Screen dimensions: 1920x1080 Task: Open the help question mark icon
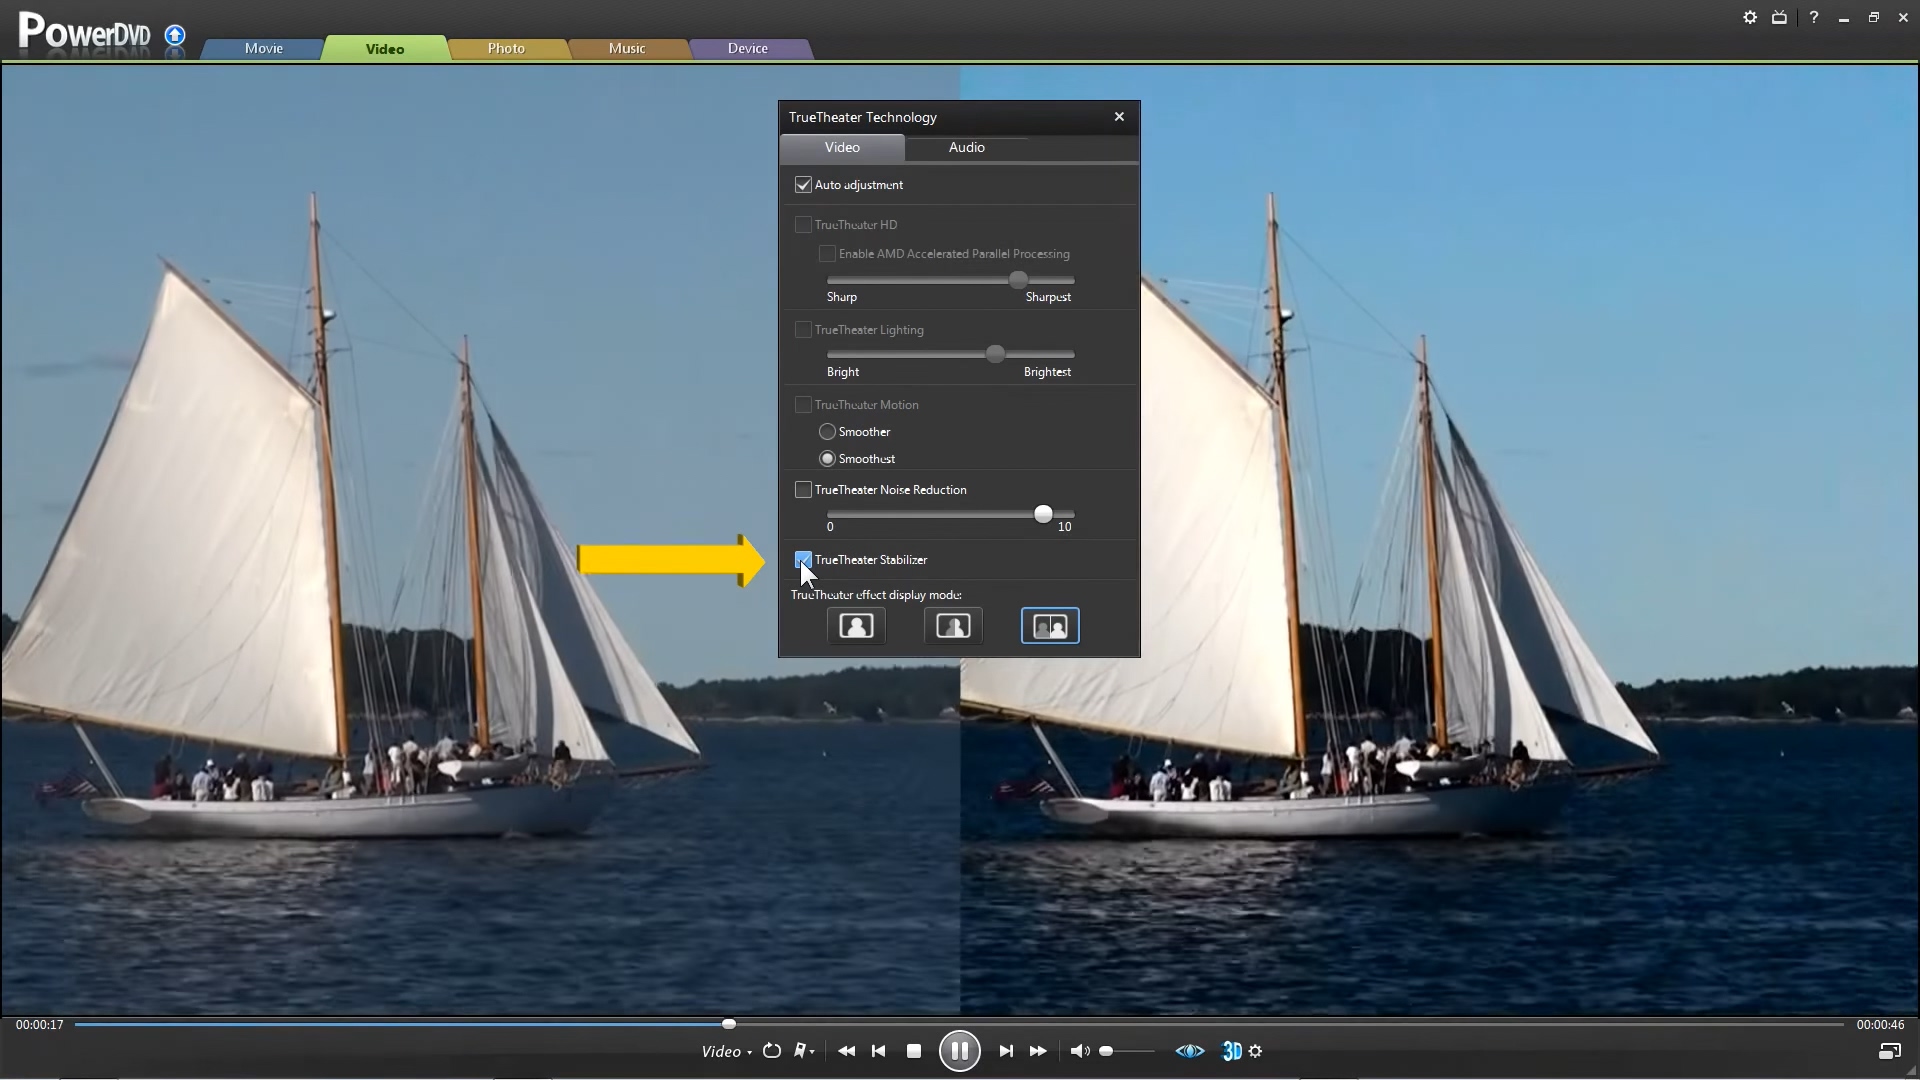[1813, 17]
